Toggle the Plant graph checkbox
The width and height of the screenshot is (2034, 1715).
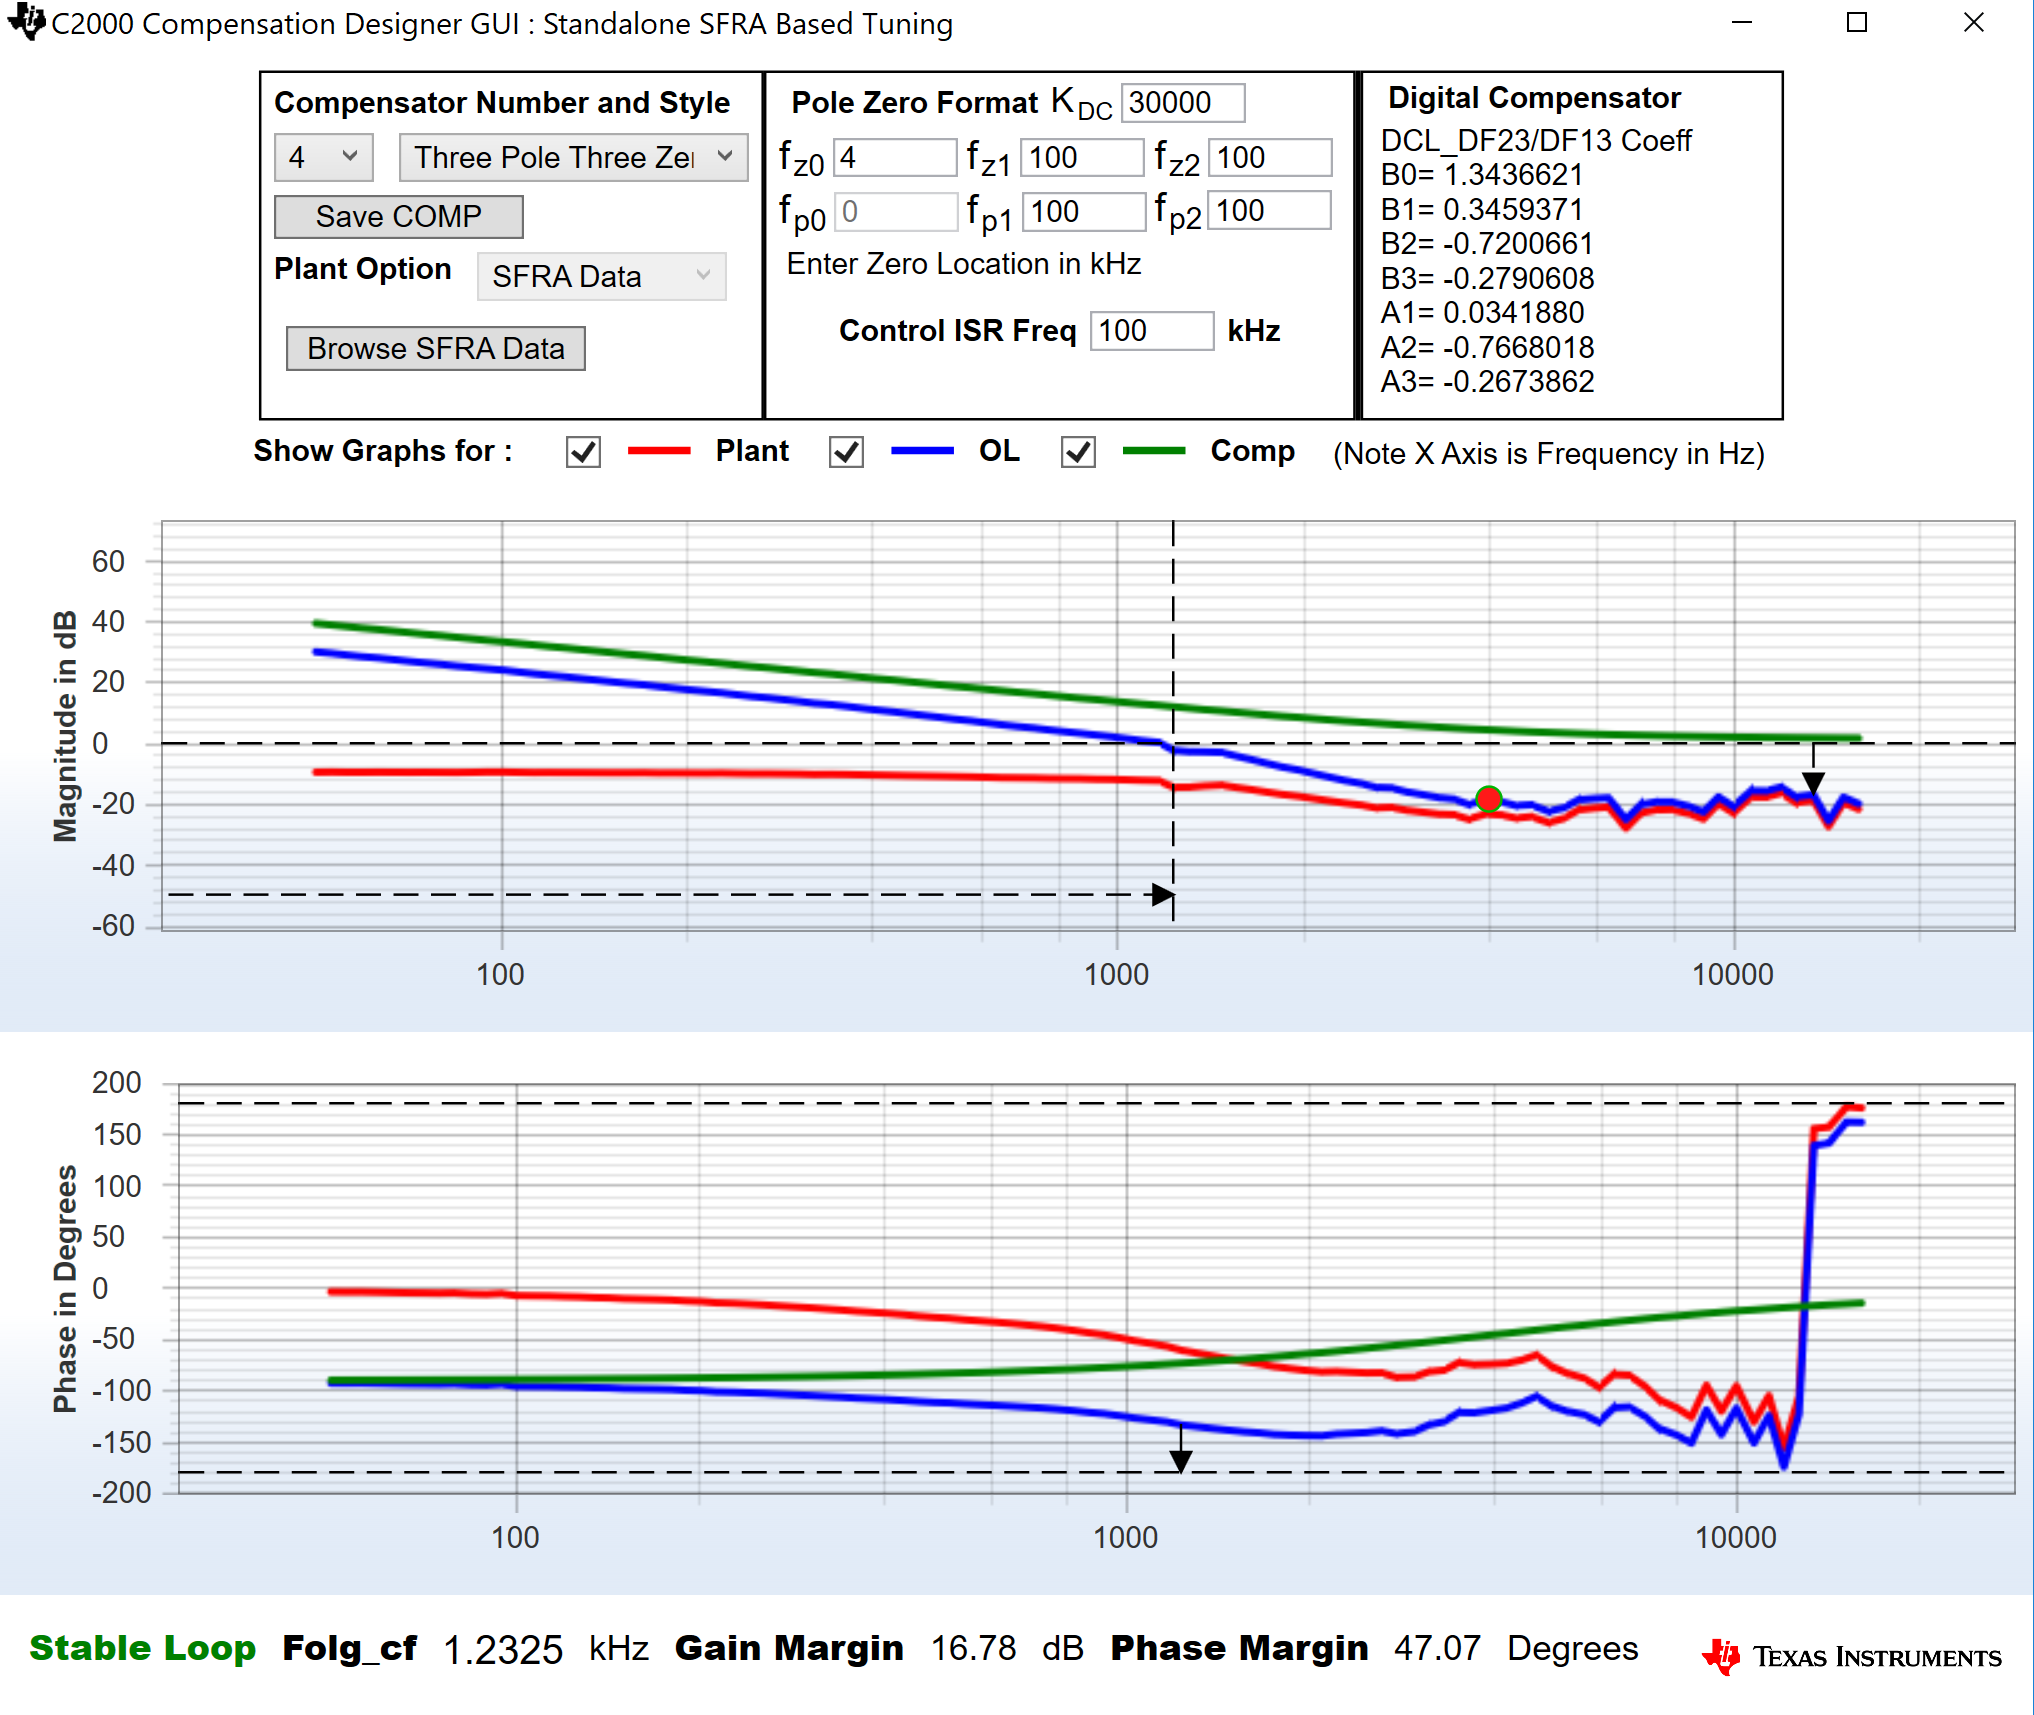coord(583,452)
